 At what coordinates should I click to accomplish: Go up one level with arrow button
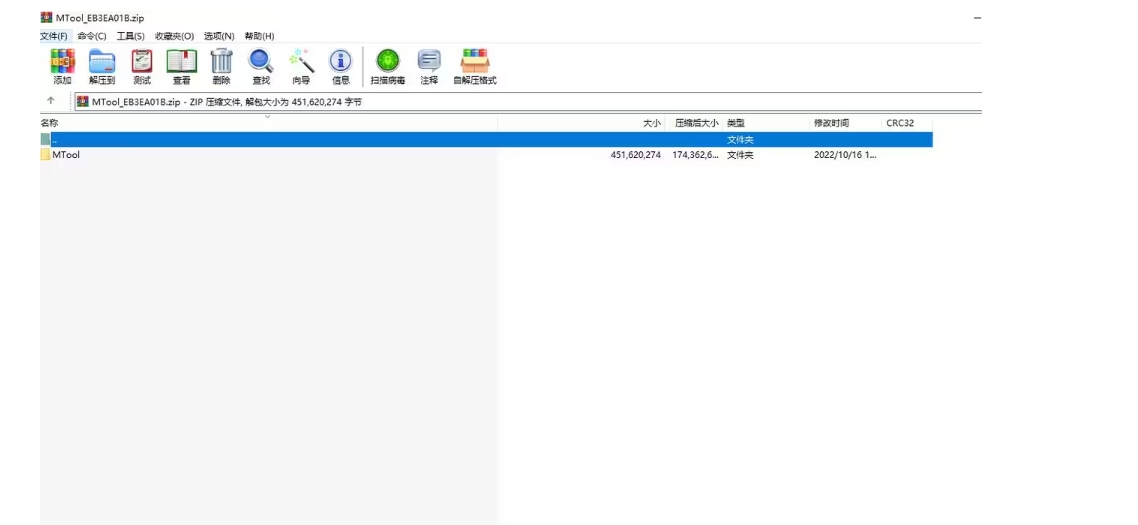click(x=51, y=101)
